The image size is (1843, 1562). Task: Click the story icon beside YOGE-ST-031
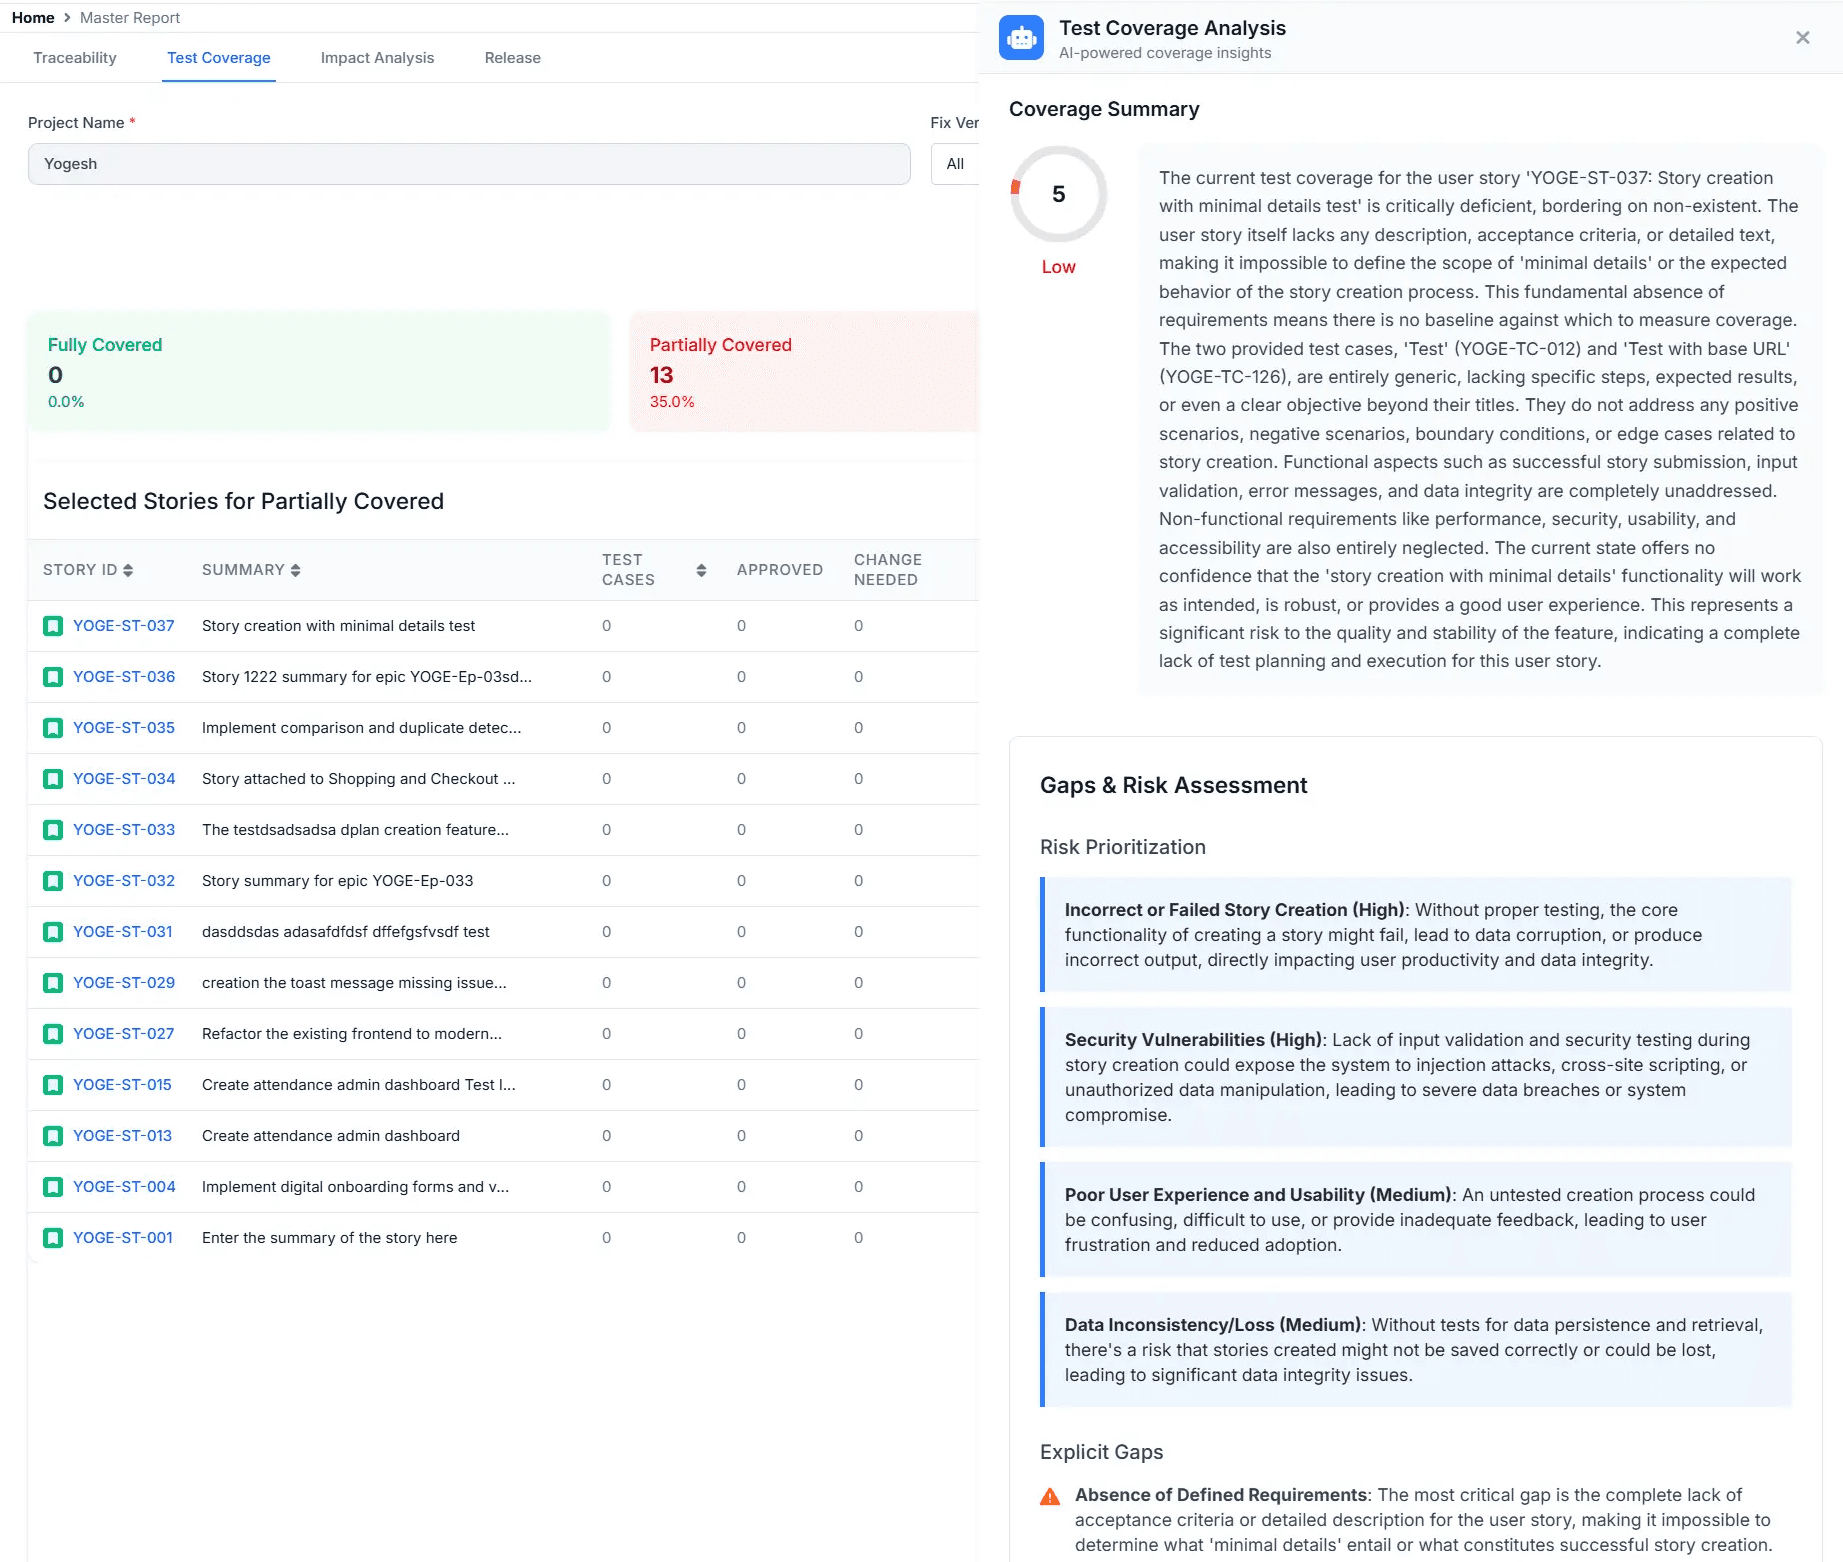[x=53, y=932]
